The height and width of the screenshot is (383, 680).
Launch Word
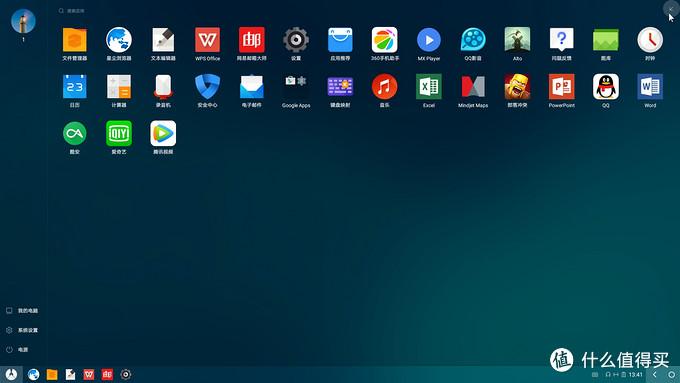pyautogui.click(x=650, y=87)
